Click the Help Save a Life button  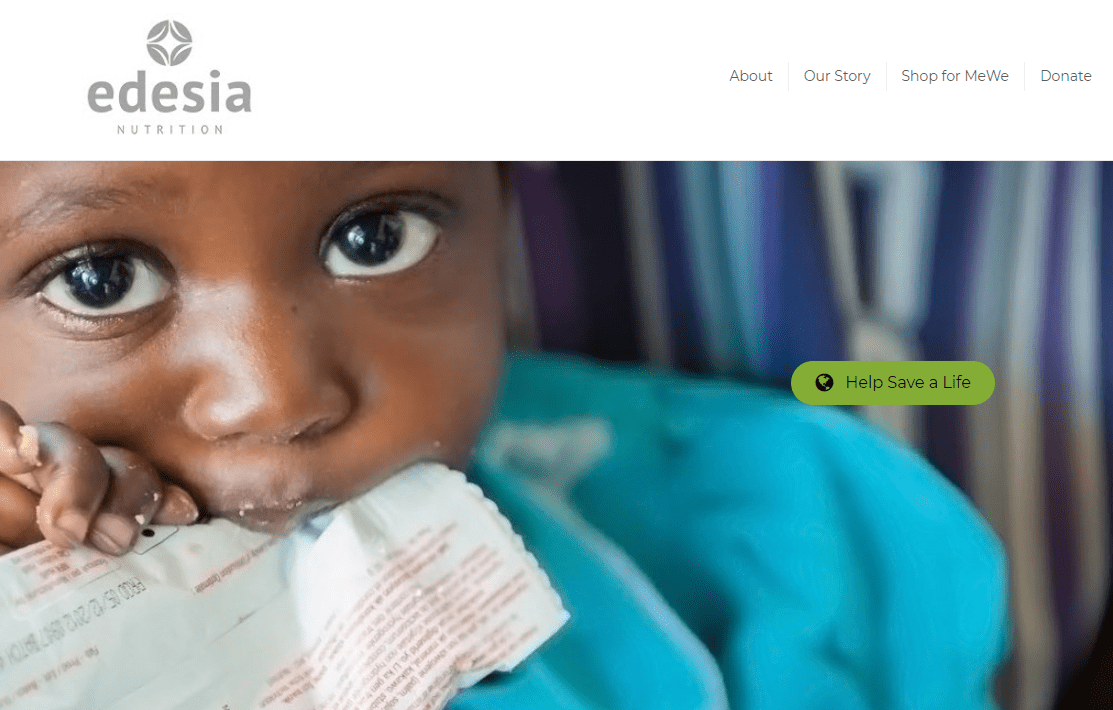[892, 383]
